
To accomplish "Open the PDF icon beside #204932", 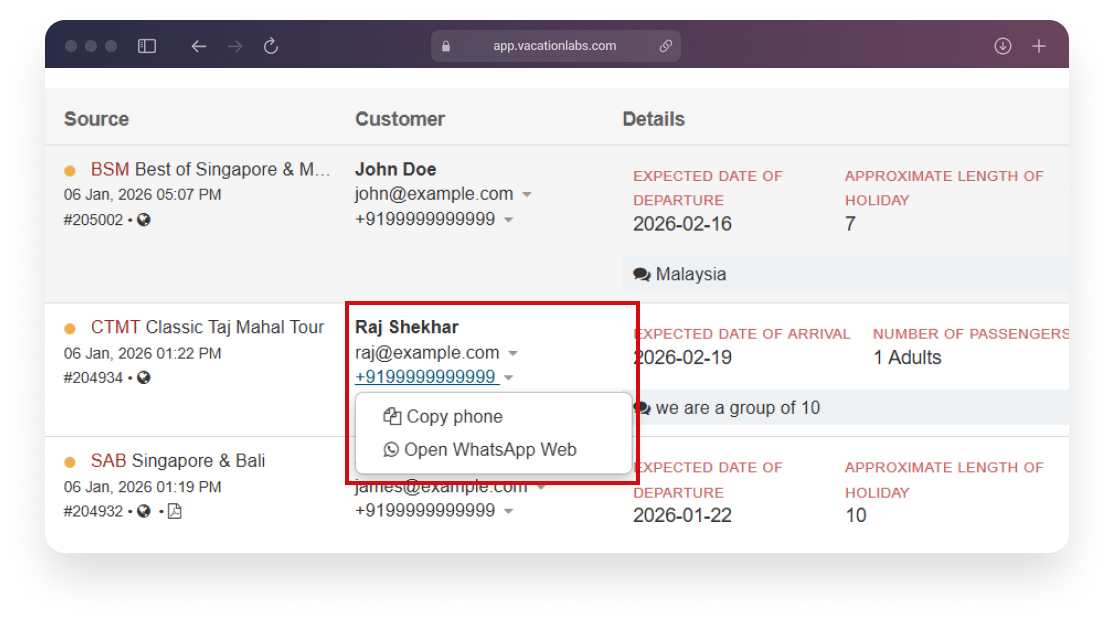I will pyautogui.click(x=174, y=512).
